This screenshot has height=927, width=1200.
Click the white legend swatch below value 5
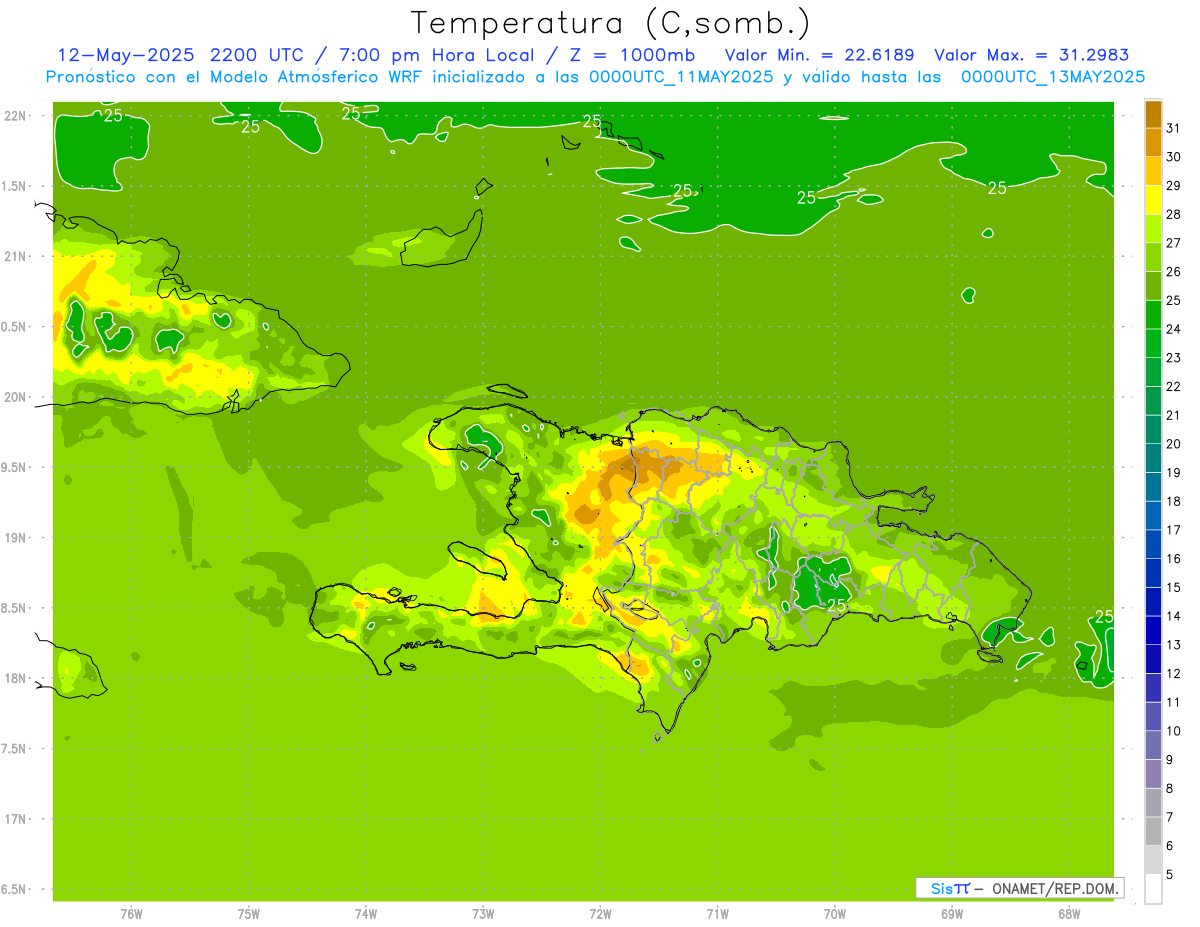1153,889
